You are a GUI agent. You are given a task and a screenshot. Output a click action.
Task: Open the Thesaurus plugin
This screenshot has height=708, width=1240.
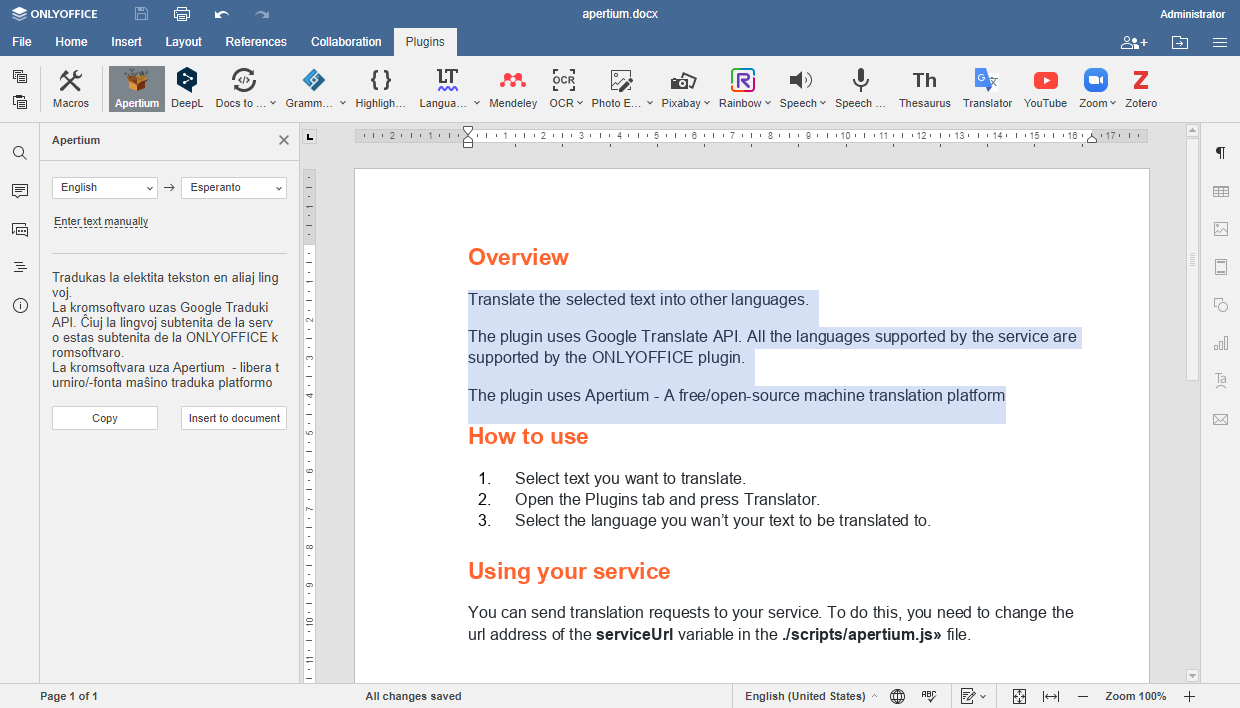click(x=925, y=88)
